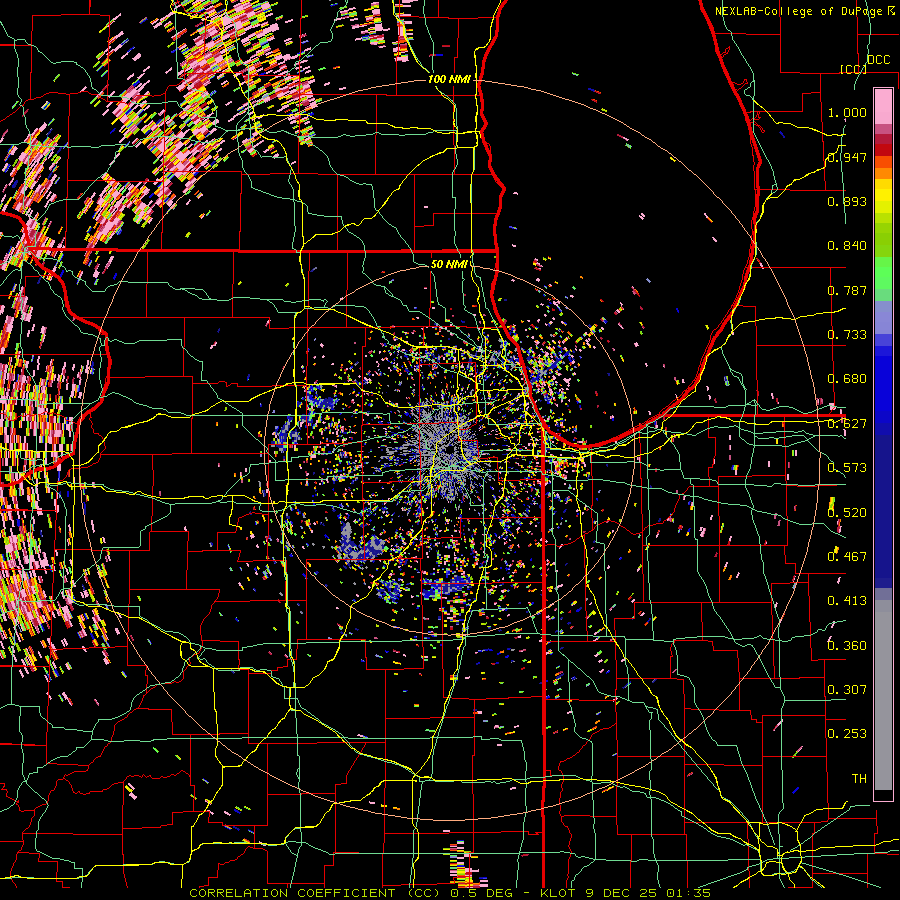
Task: Click the TH threshold label on the scale
Action: [x=859, y=778]
